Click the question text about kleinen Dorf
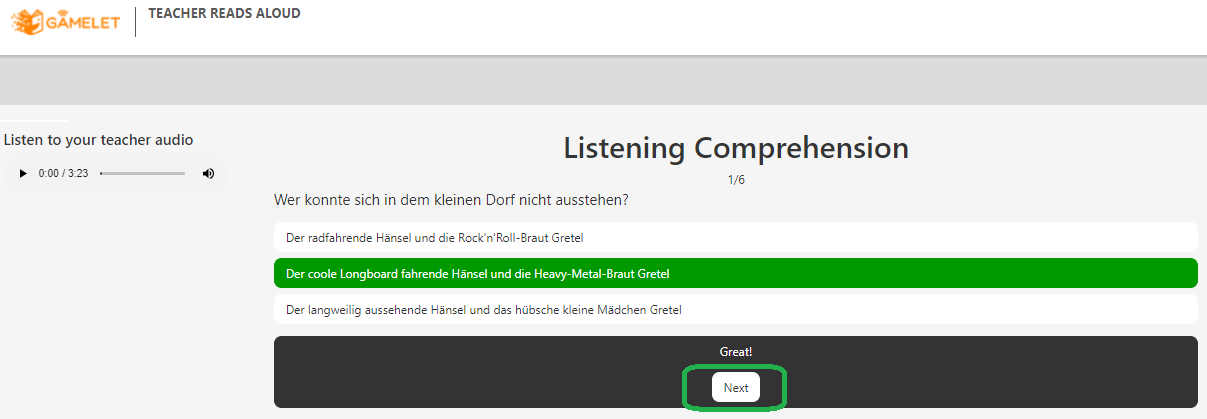The image size is (1207, 419). click(x=451, y=200)
